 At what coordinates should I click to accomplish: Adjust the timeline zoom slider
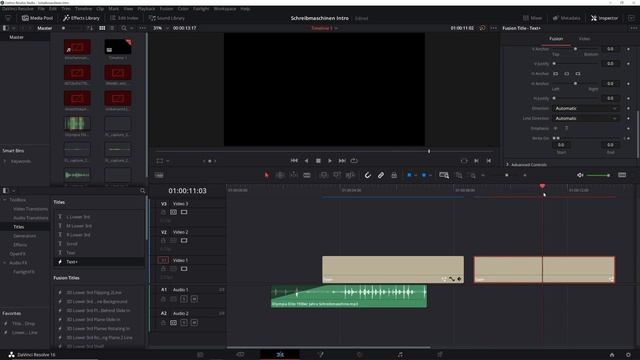pos(507,175)
